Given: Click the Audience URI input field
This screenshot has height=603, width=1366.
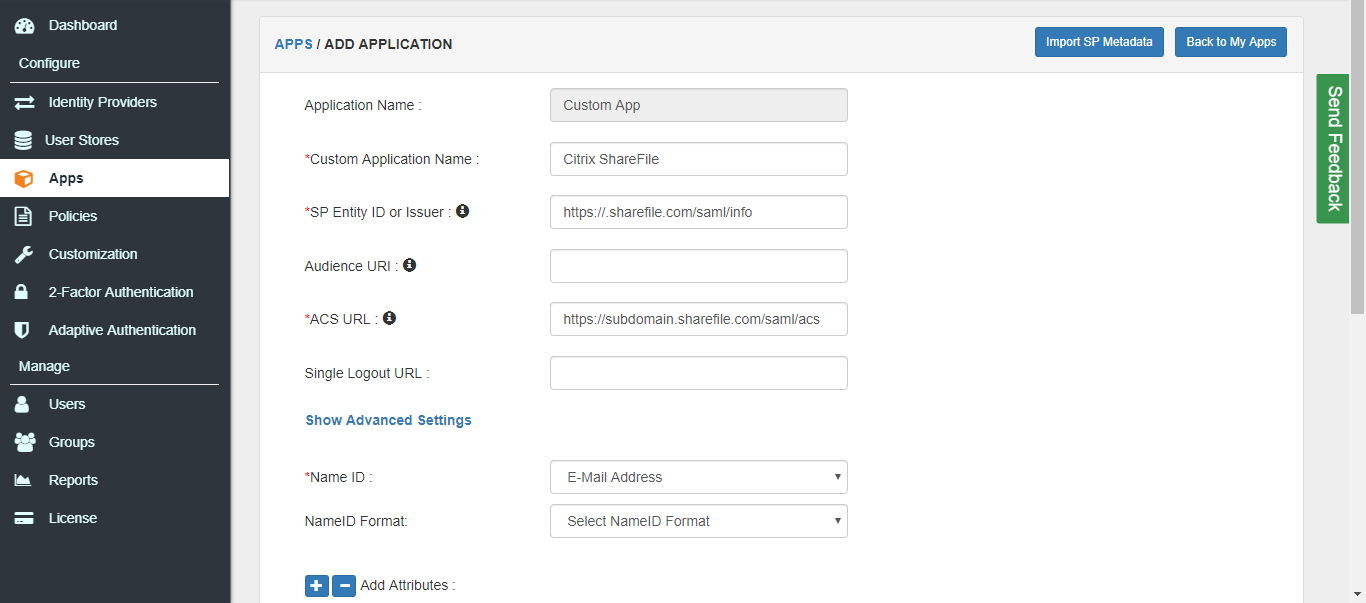Looking at the screenshot, I should point(699,266).
